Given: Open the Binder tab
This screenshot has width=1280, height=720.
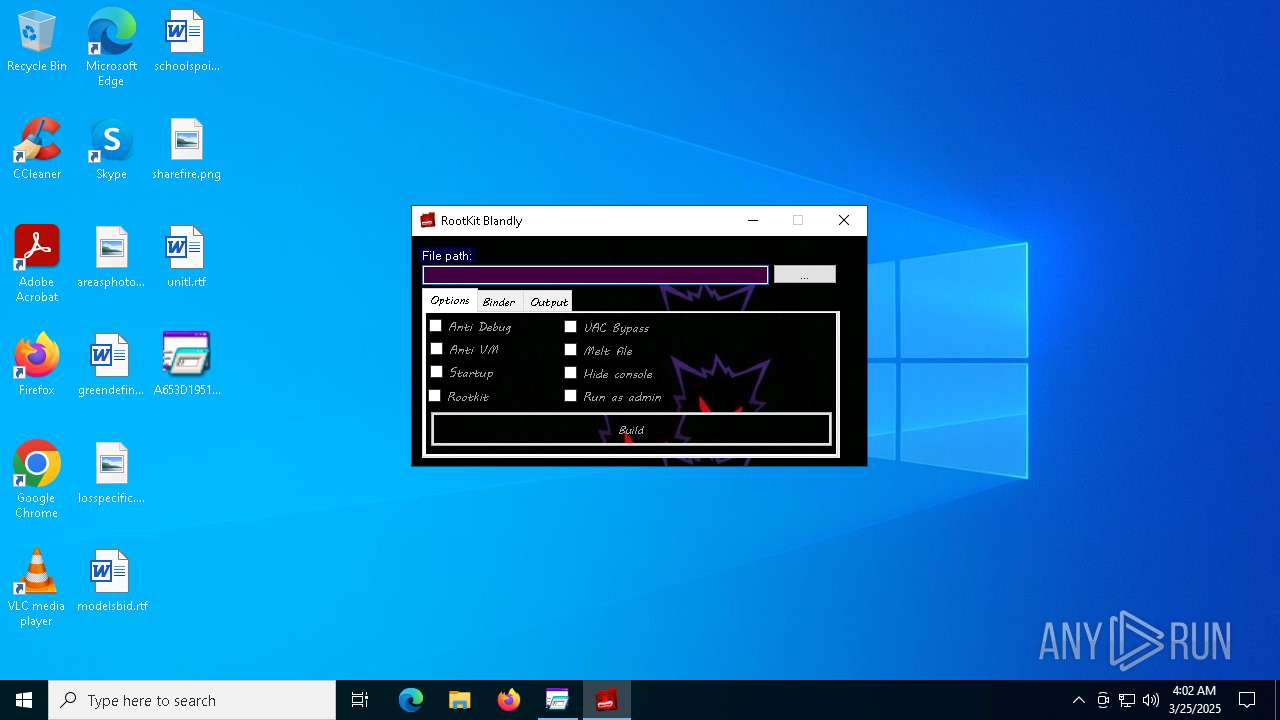Looking at the screenshot, I should click(x=499, y=302).
